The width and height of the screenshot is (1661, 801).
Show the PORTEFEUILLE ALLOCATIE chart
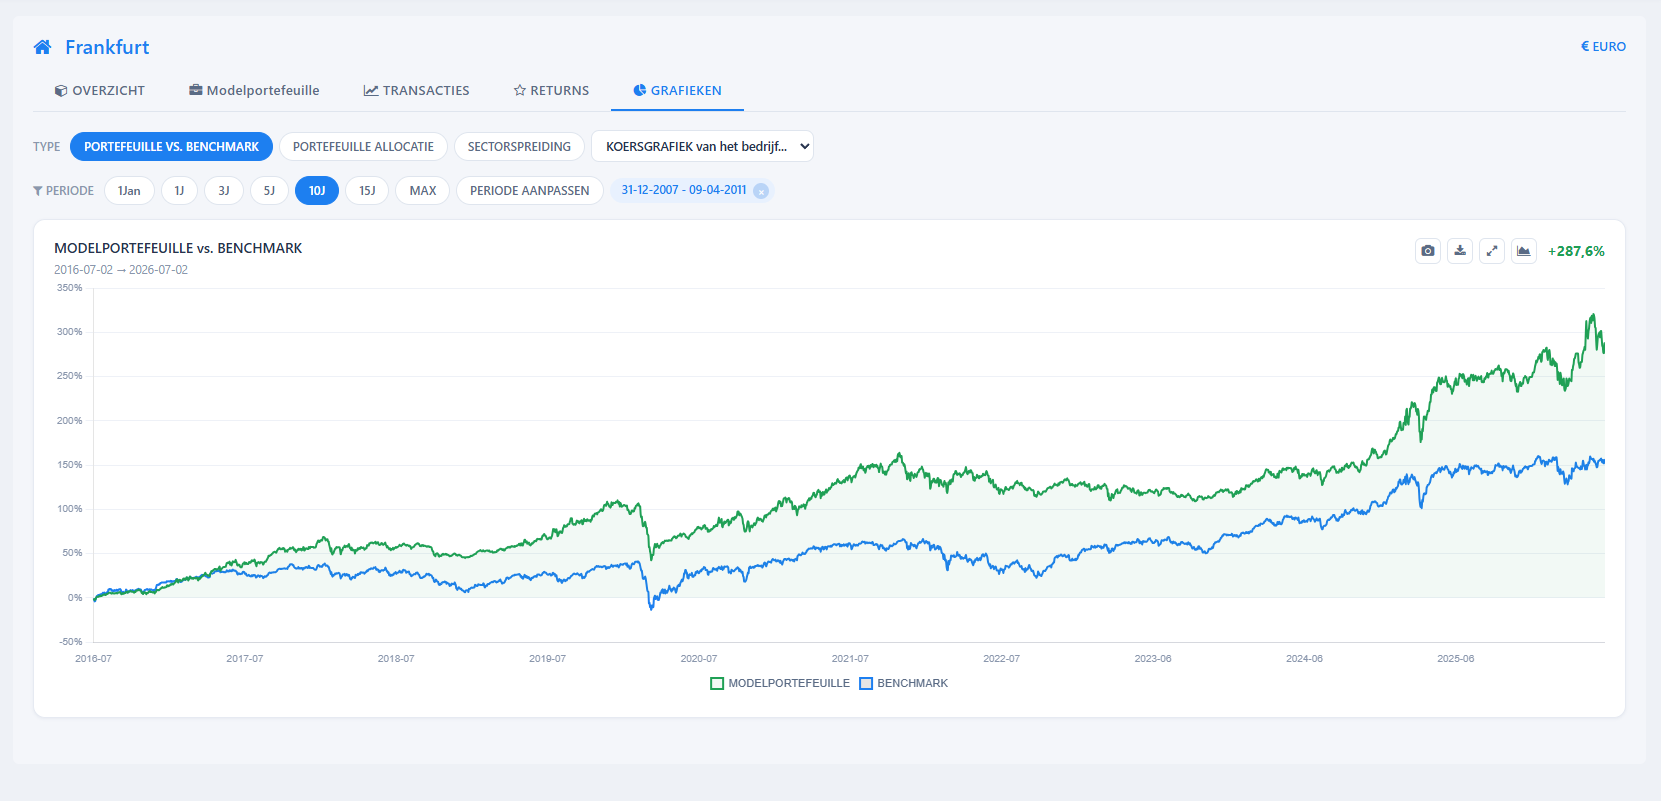(363, 146)
